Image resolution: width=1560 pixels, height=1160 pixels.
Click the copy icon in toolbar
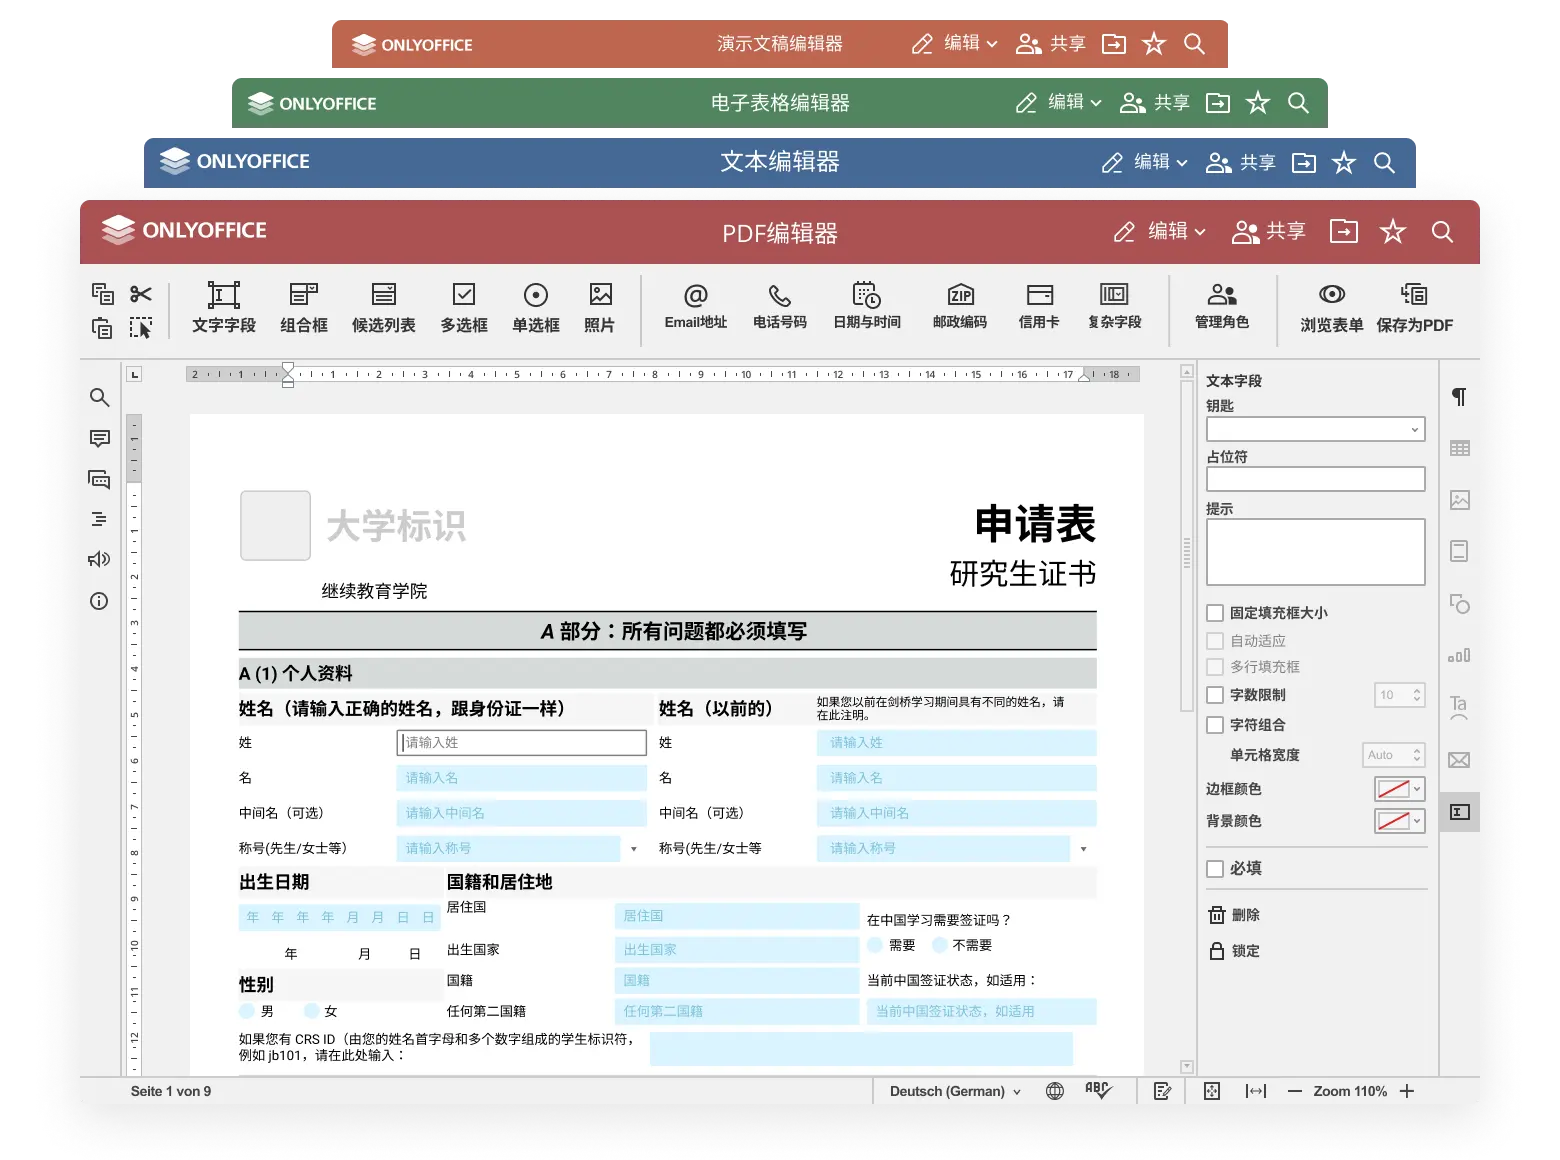click(x=102, y=293)
